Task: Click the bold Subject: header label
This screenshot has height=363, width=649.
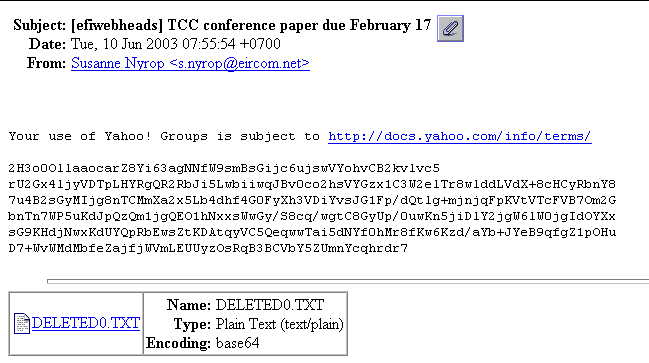Action: pyautogui.click(x=40, y=25)
